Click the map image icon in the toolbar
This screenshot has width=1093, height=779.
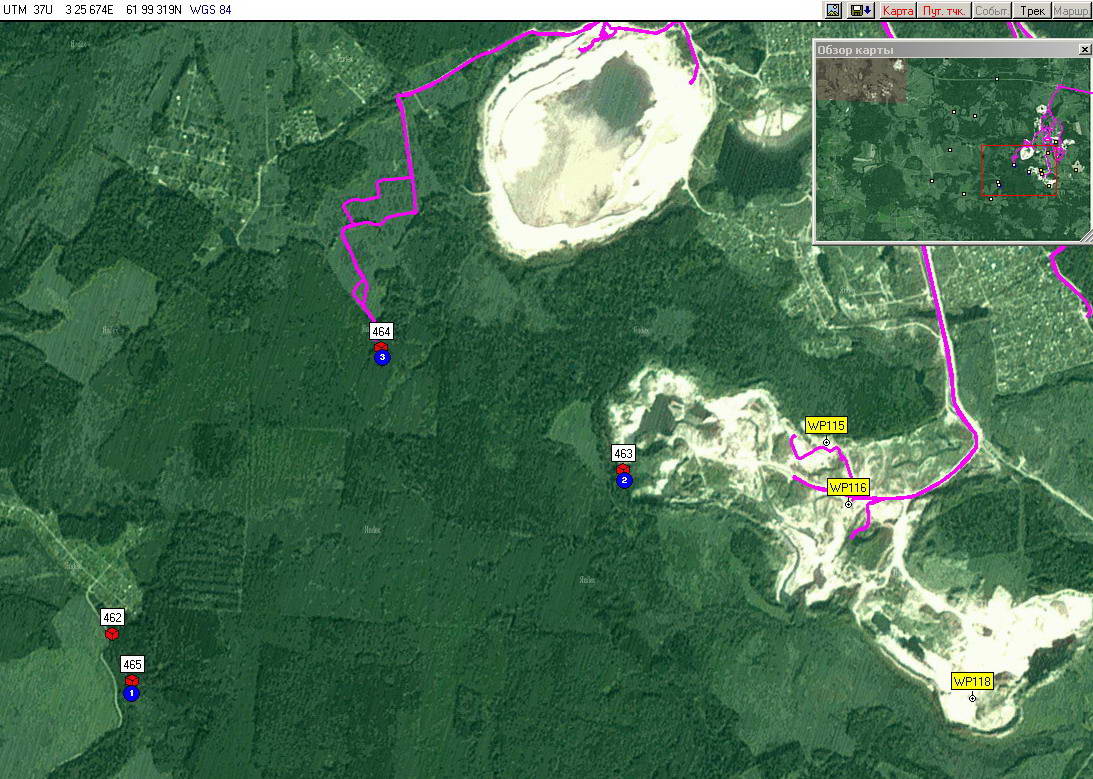833,10
